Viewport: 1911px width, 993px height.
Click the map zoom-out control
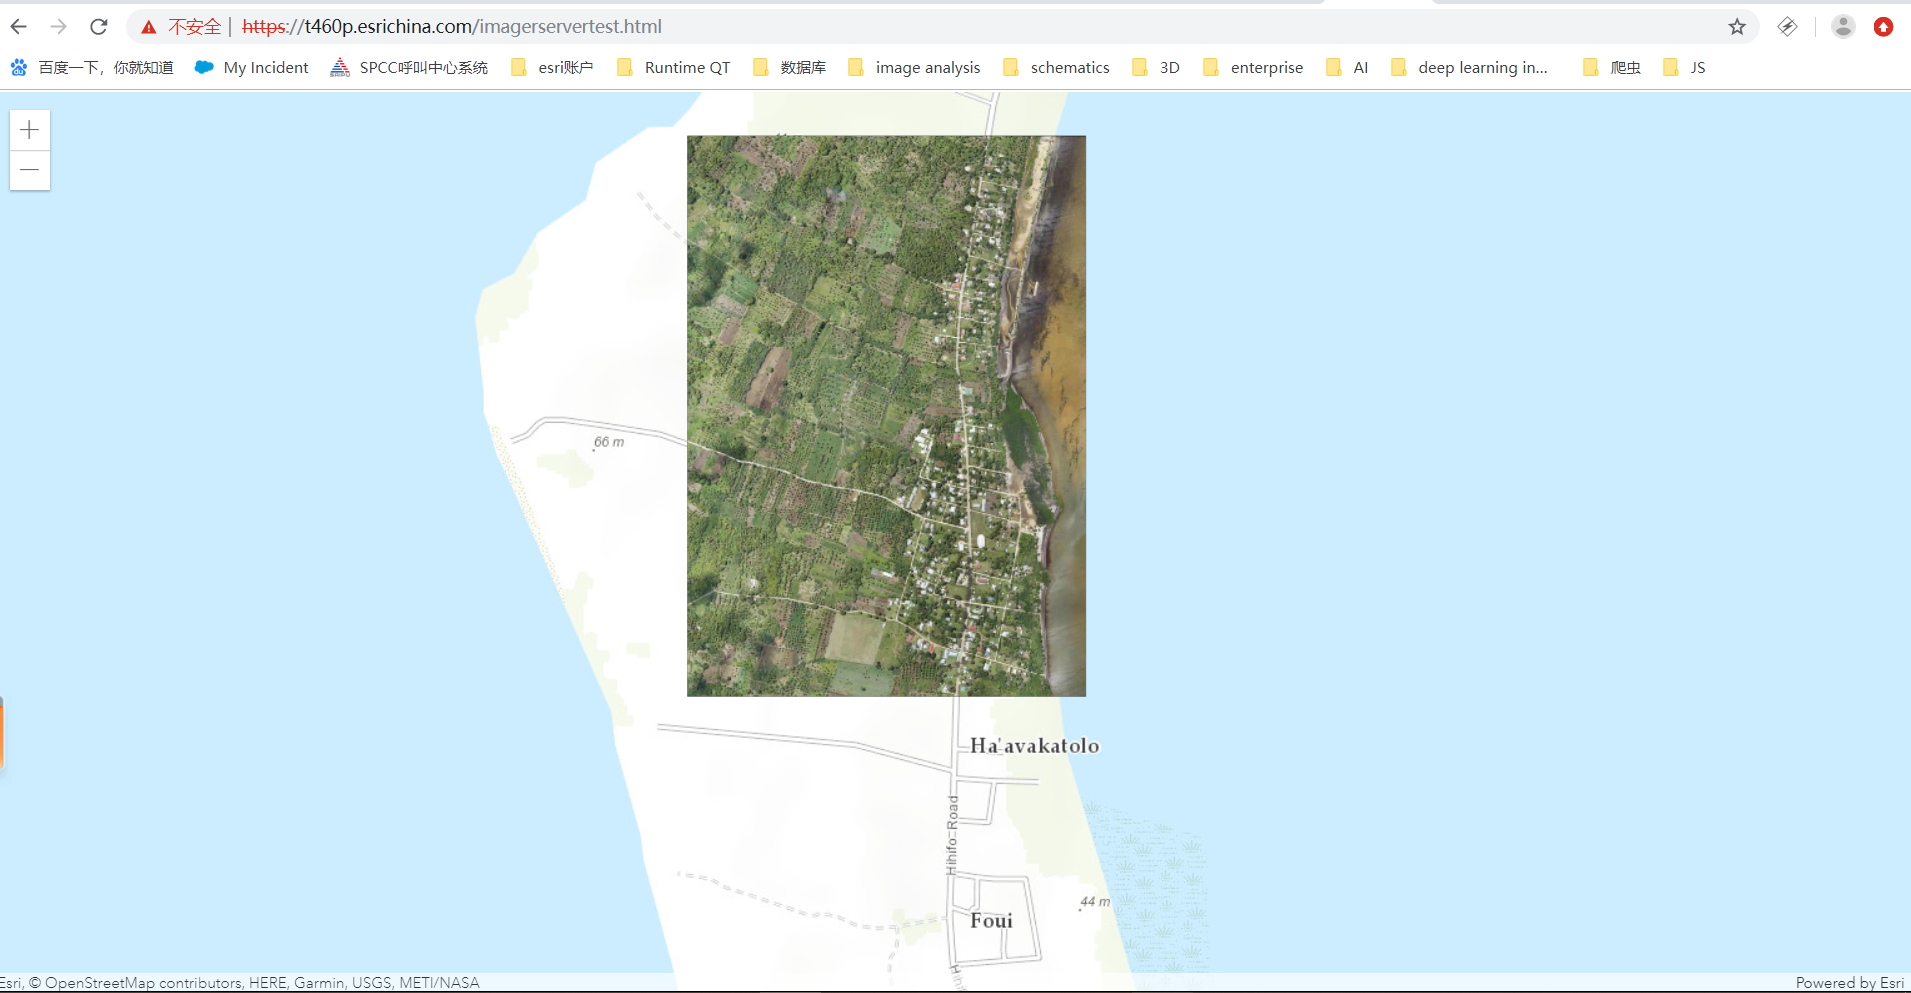(x=29, y=171)
